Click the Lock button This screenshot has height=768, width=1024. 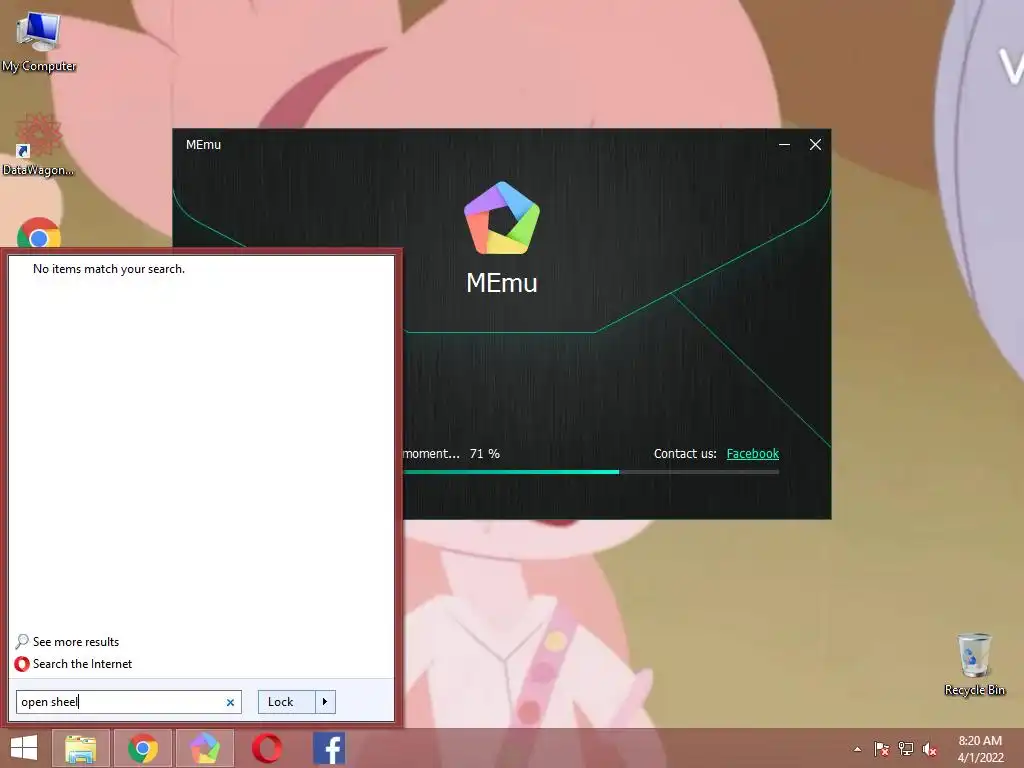[286, 702]
